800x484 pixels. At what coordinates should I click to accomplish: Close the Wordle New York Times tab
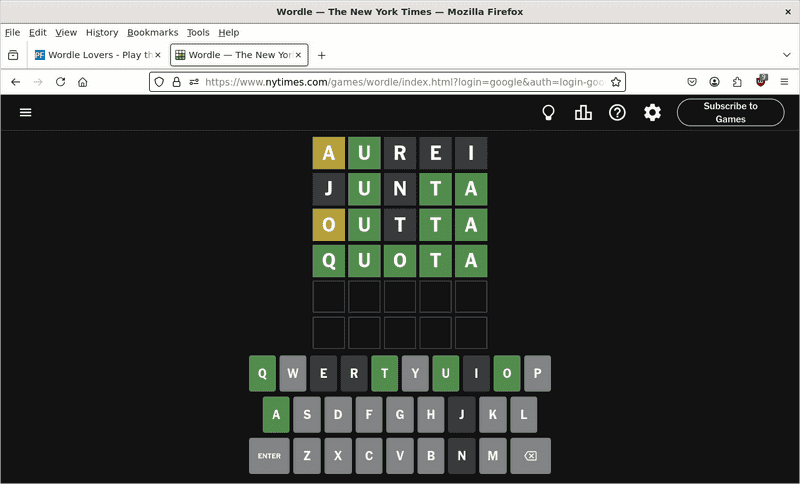(298, 55)
